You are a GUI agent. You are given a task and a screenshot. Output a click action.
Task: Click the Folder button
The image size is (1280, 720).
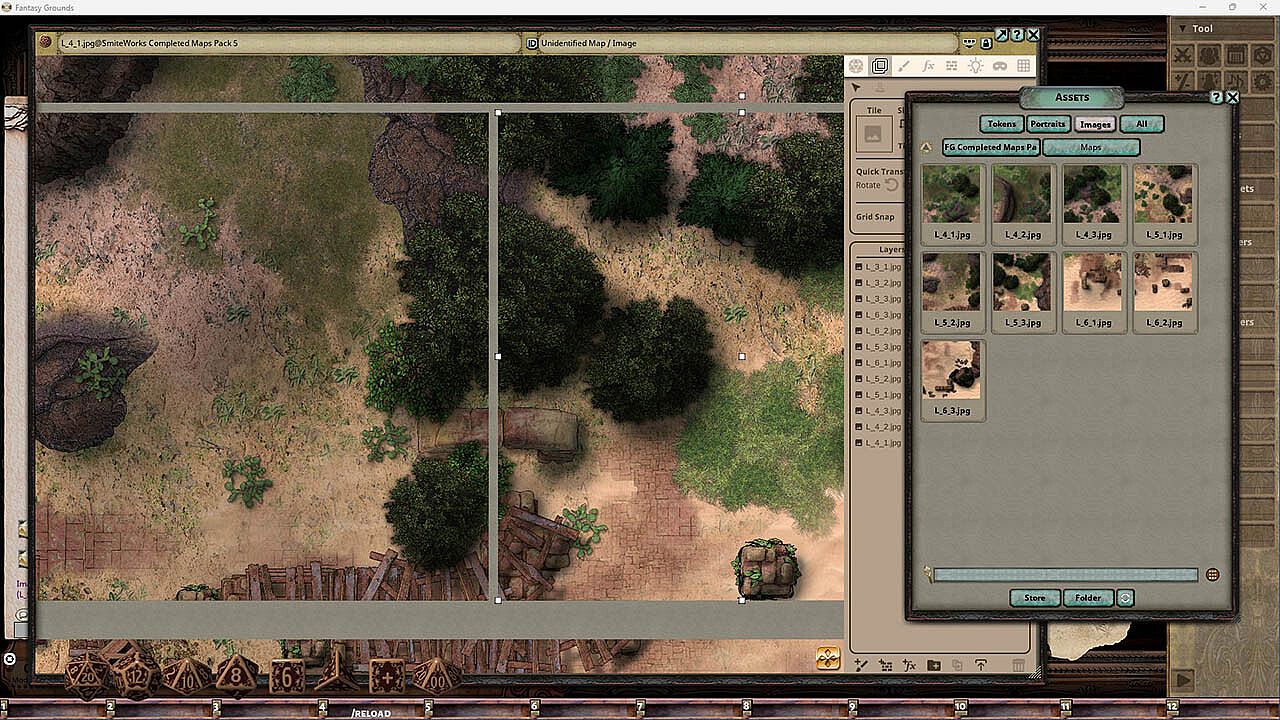[x=1088, y=598]
